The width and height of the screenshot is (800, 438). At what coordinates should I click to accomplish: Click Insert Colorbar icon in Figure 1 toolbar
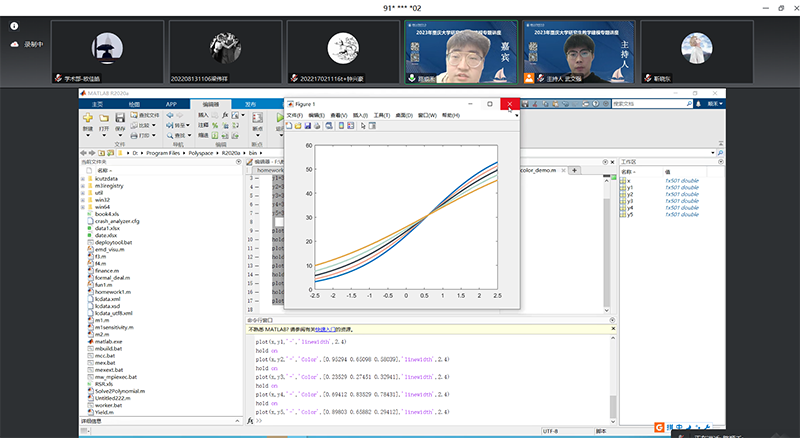point(341,126)
